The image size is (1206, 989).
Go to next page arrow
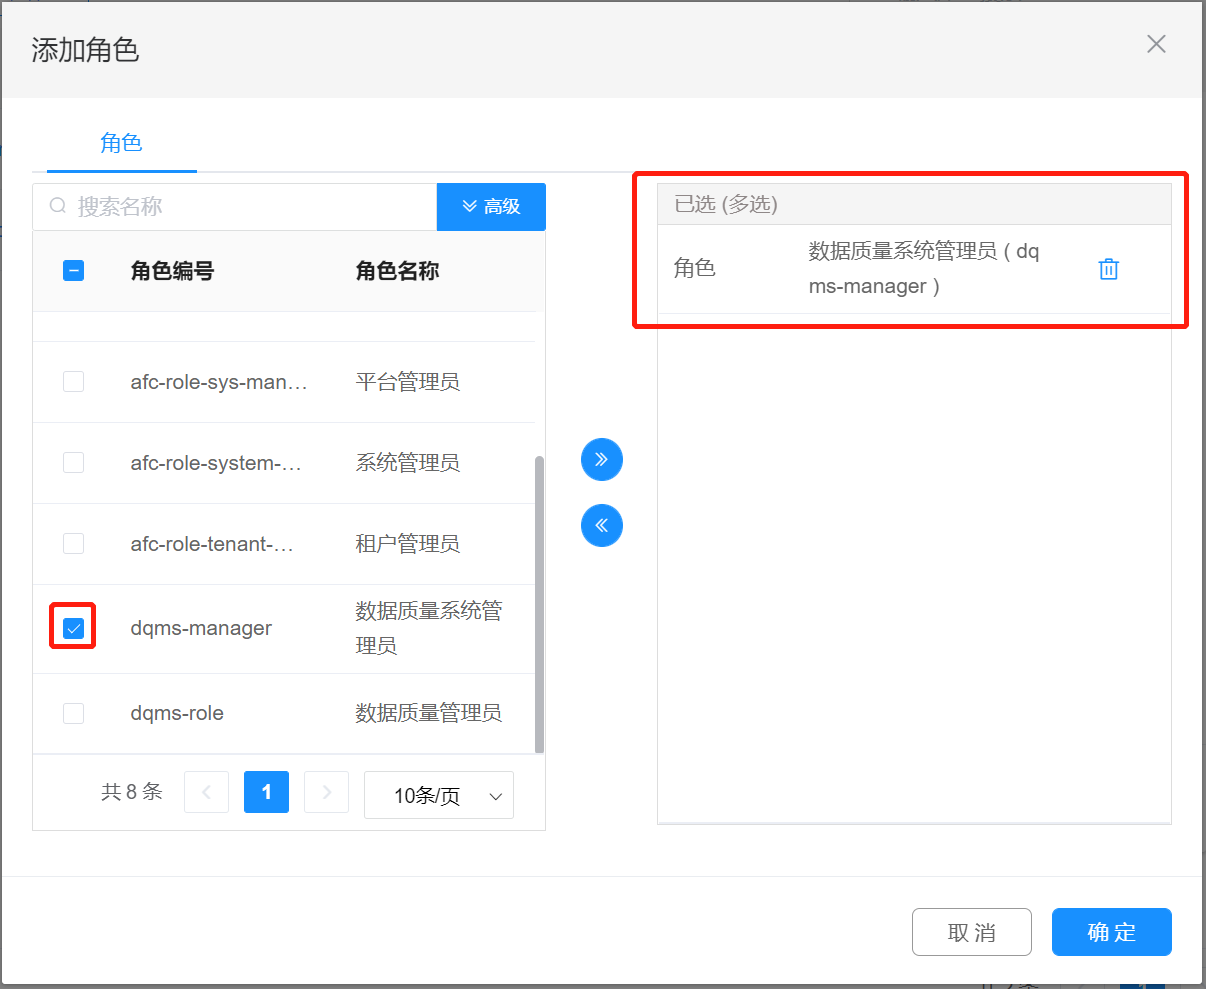[x=326, y=792]
